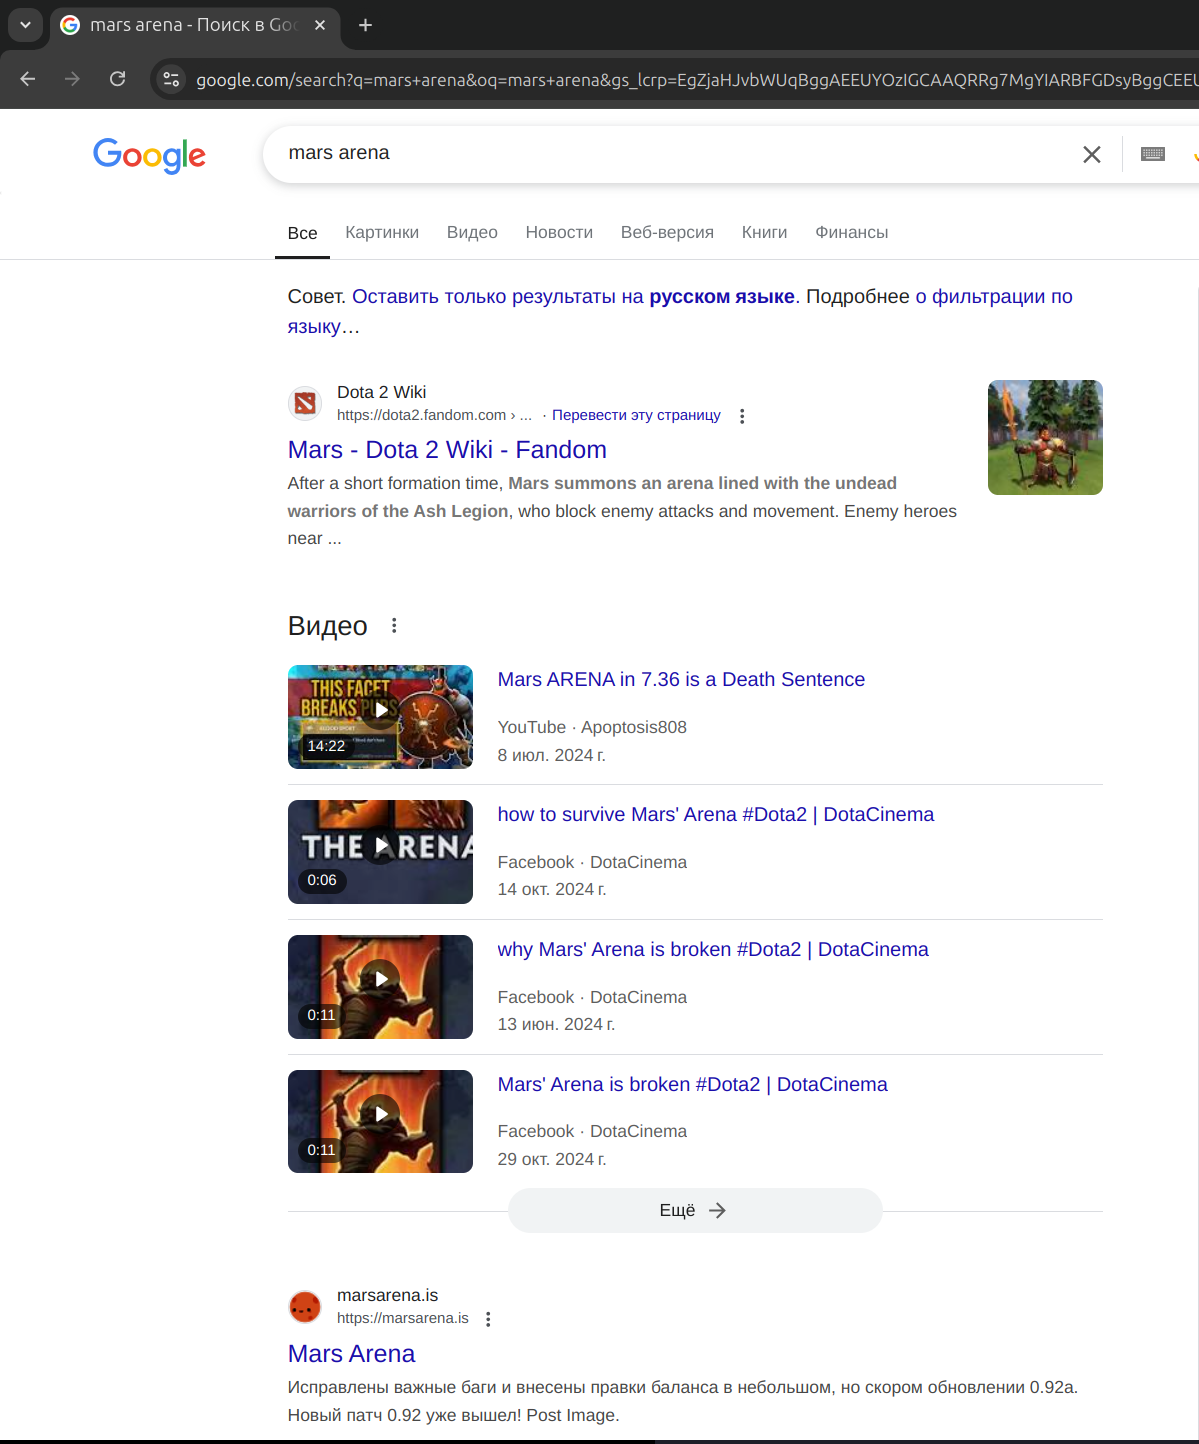
Task: Click the marsarena.is favicon
Action: [x=305, y=1306]
